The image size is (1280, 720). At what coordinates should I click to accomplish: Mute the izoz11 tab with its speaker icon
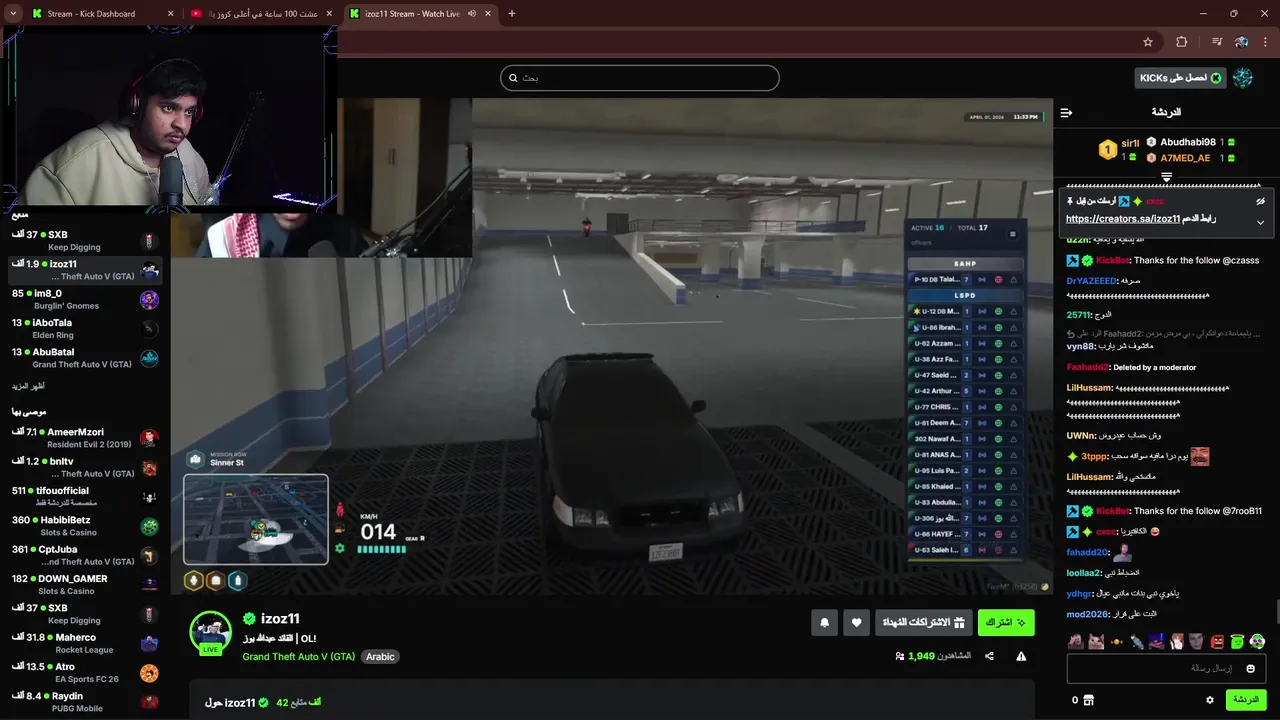tap(472, 14)
